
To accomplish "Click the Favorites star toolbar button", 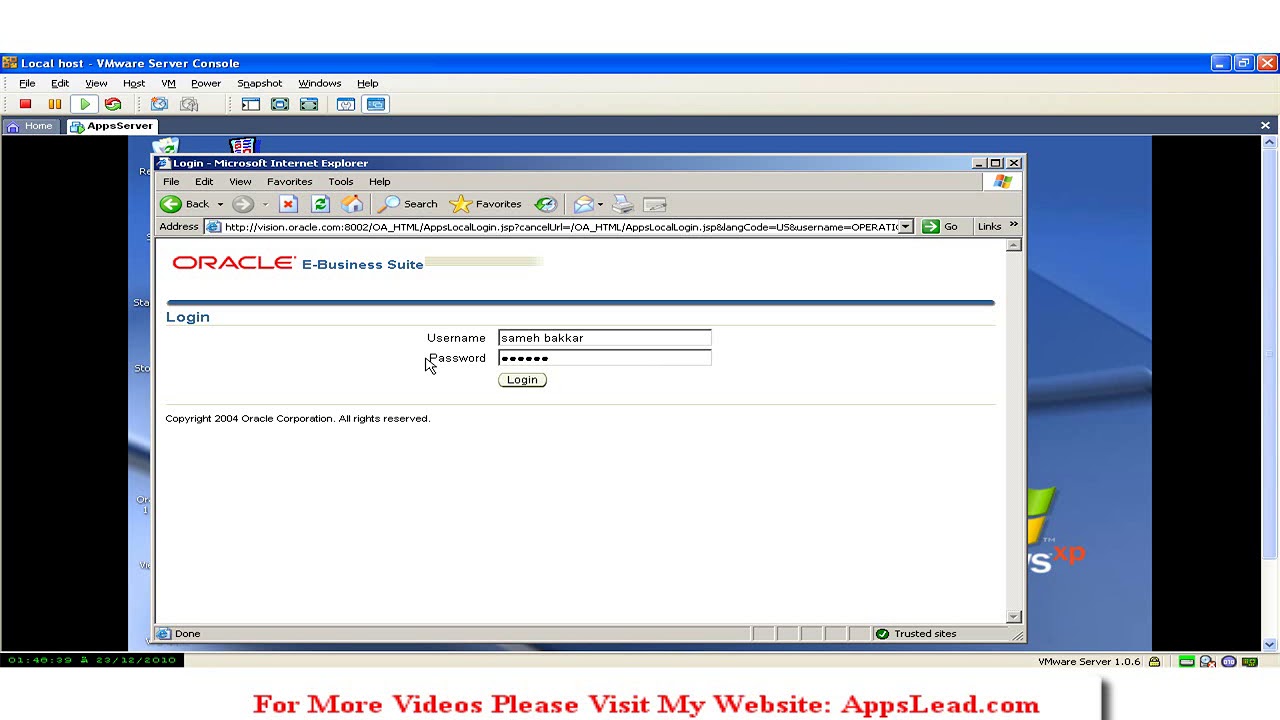I will [x=485, y=204].
